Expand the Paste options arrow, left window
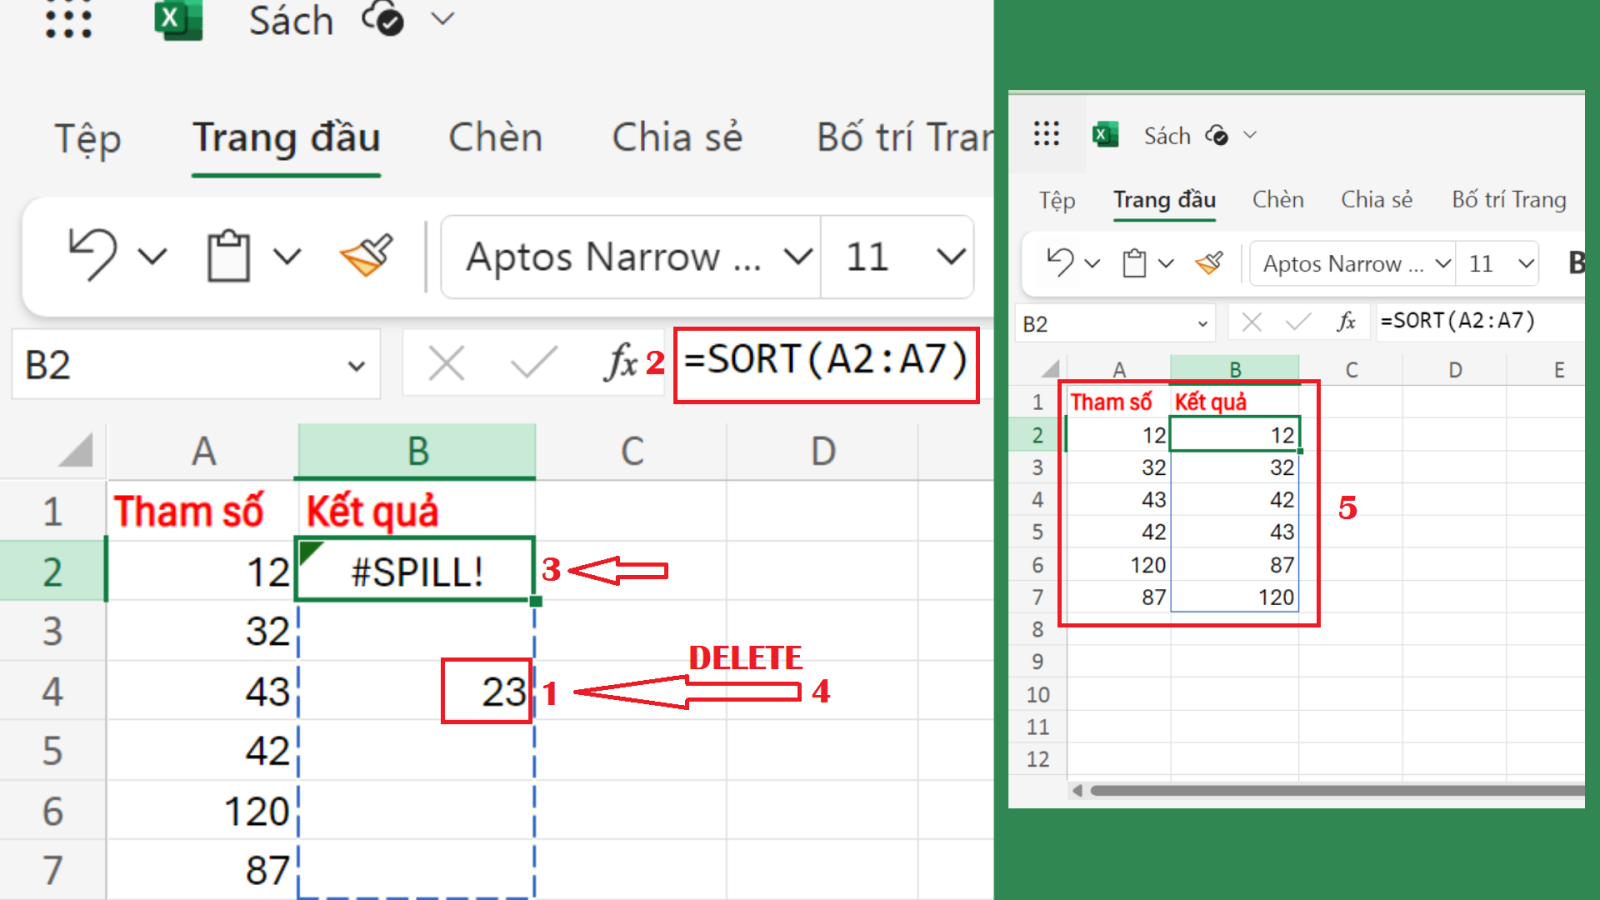This screenshot has width=1600, height=900. pos(288,257)
